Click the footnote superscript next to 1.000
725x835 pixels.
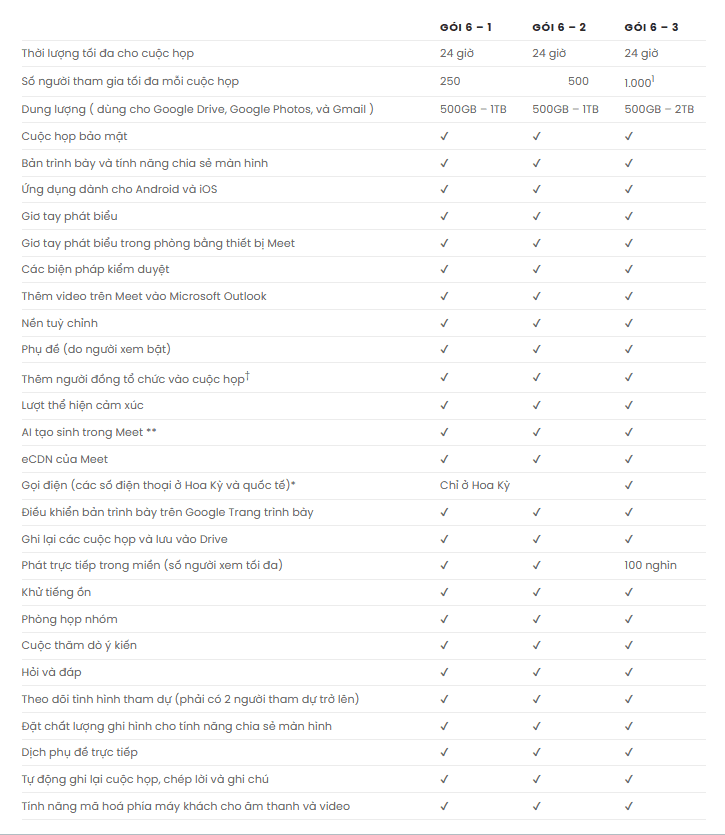654,78
